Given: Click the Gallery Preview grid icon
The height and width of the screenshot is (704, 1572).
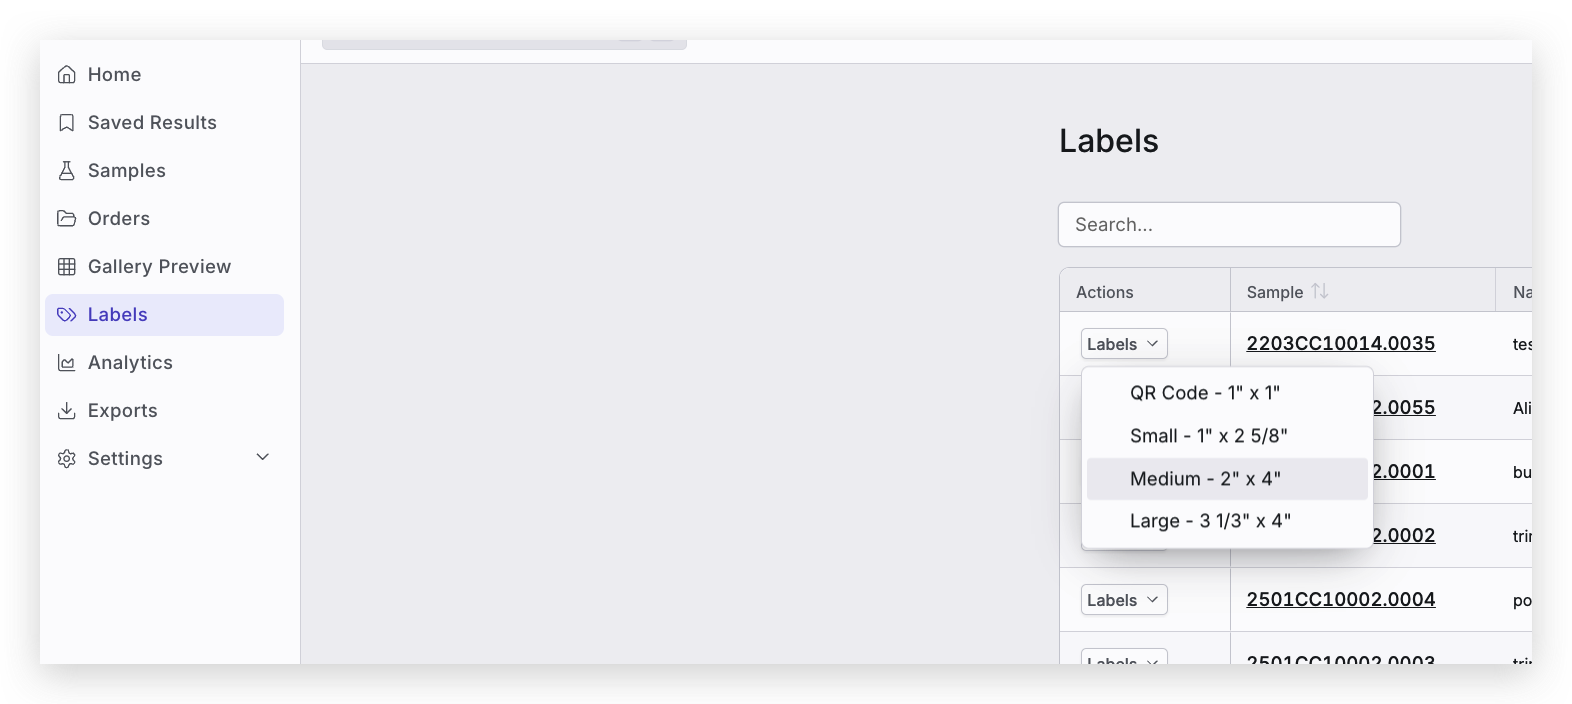Looking at the screenshot, I should 67,267.
